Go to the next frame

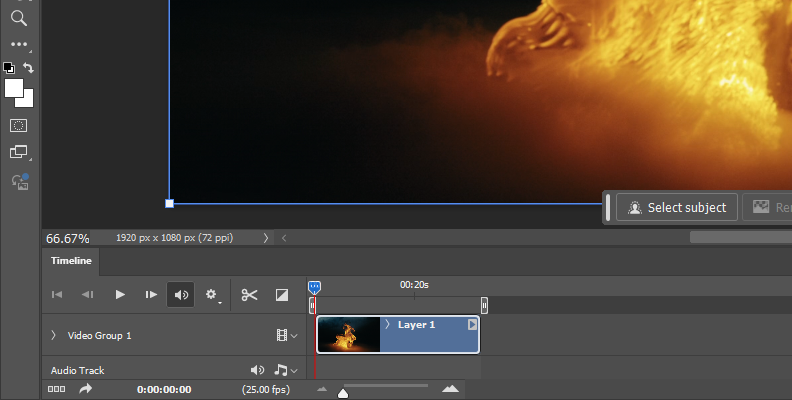coord(151,294)
